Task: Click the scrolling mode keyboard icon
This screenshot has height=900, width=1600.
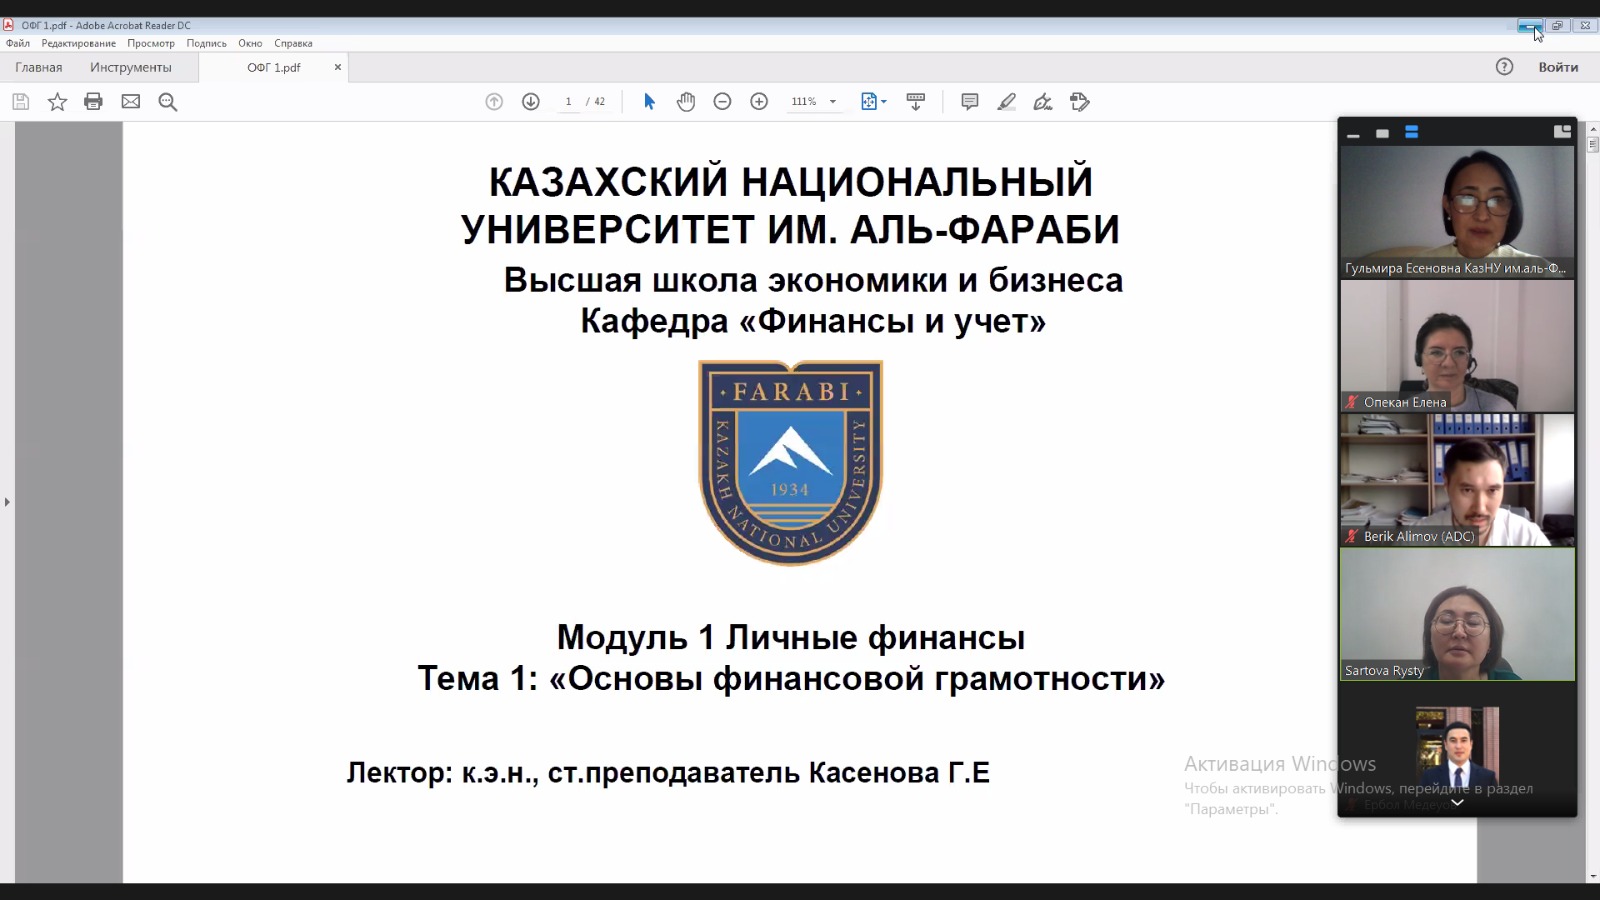Action: pyautogui.click(x=916, y=101)
